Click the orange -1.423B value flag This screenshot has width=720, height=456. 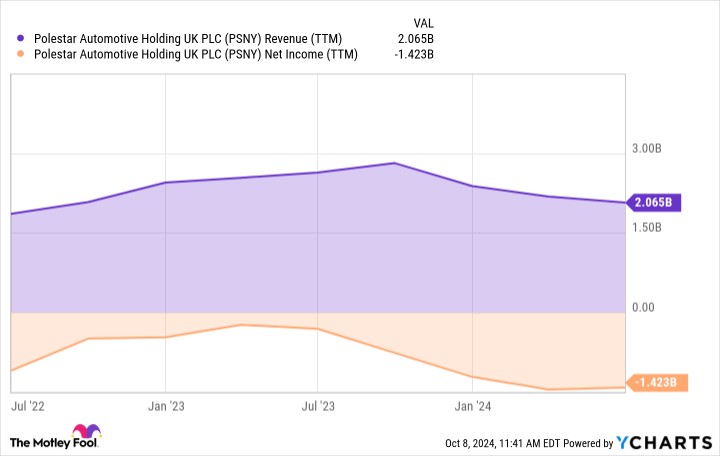(x=655, y=382)
